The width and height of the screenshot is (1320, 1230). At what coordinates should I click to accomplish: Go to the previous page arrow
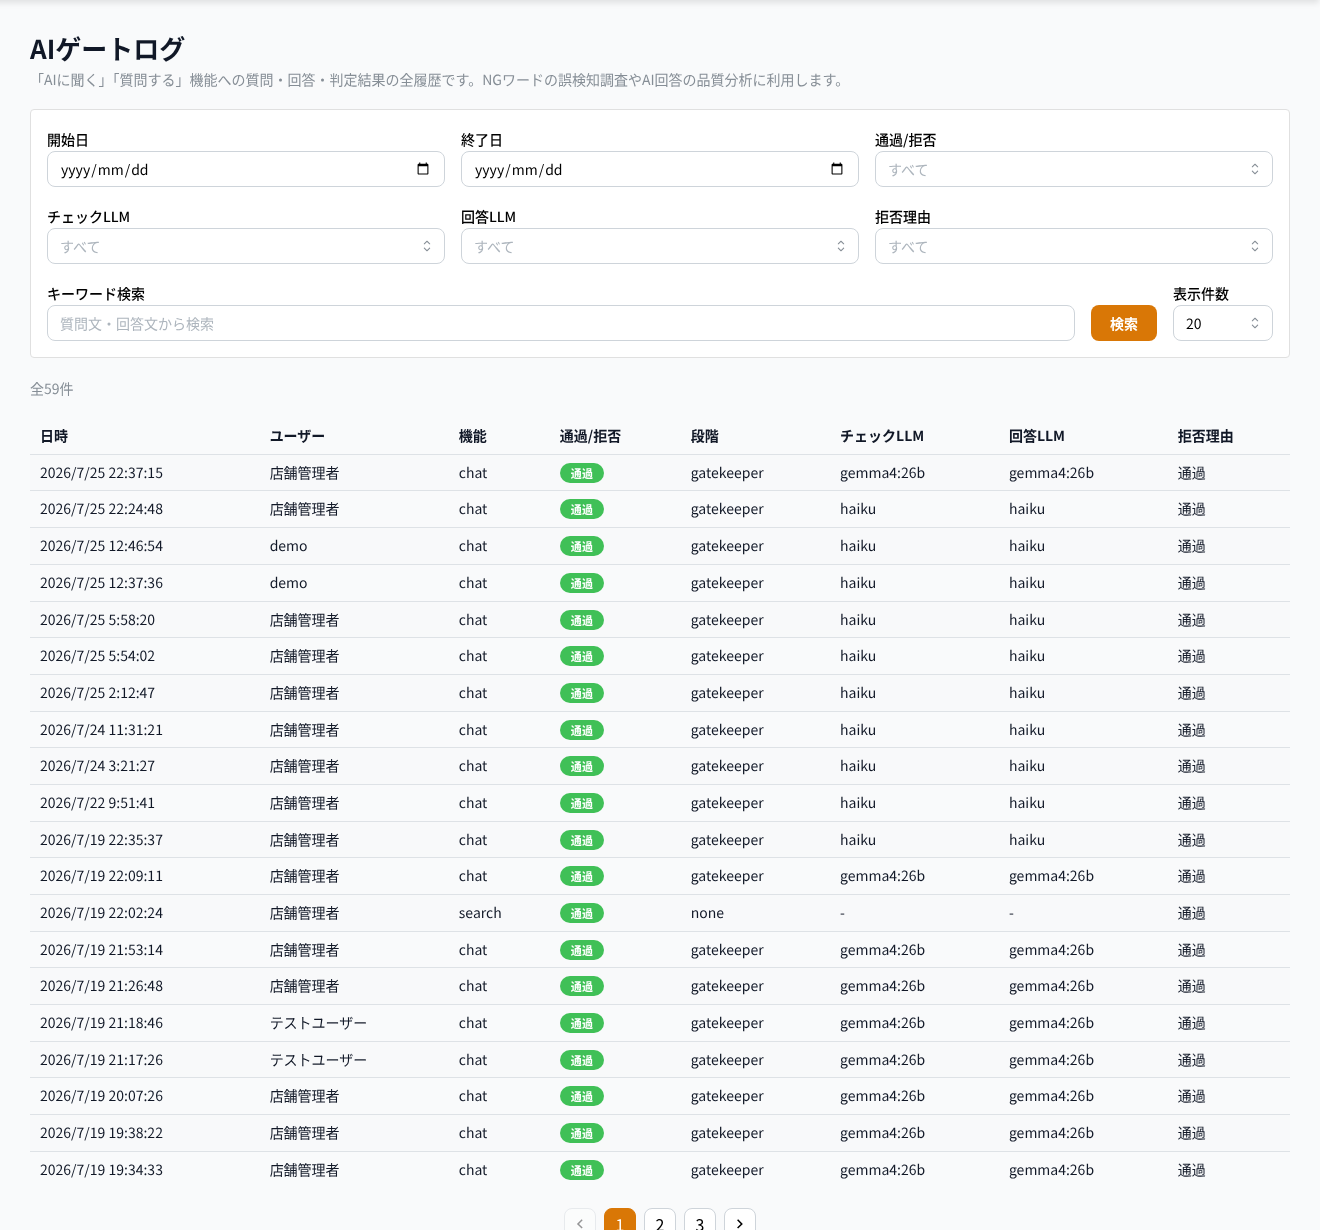point(580,1221)
